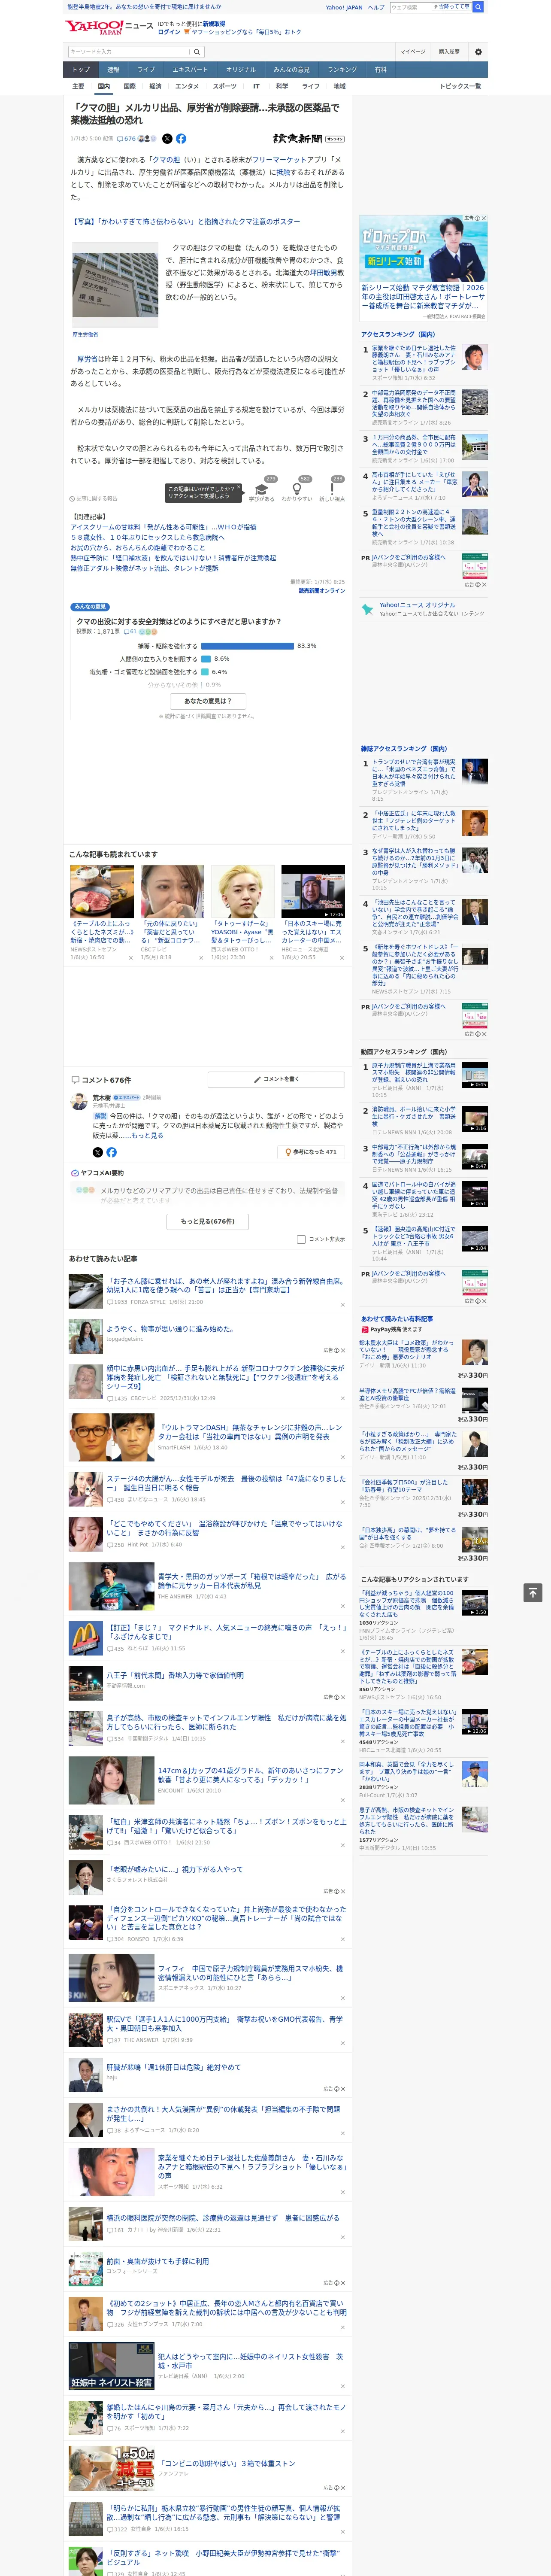The image size is (551, 2576).
Task: Click the 人間側の立ち入りを制限する poll bar
Action: pos(206,659)
